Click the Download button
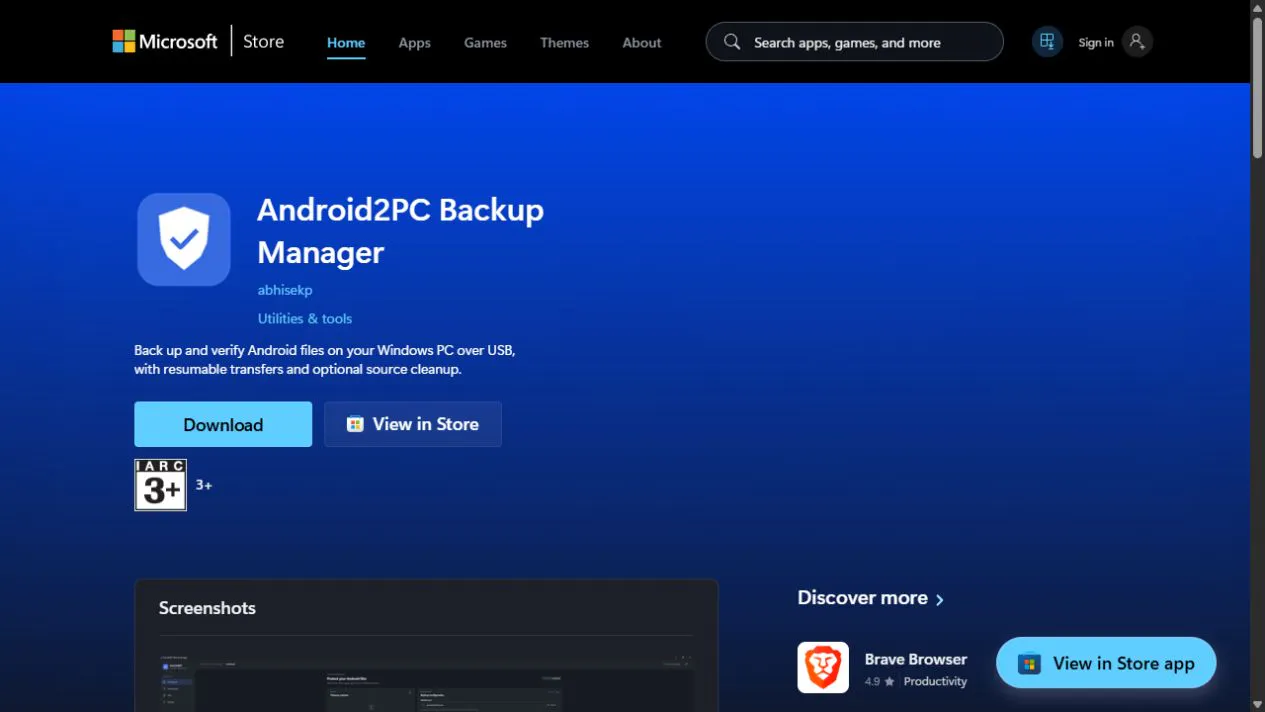 coord(223,424)
